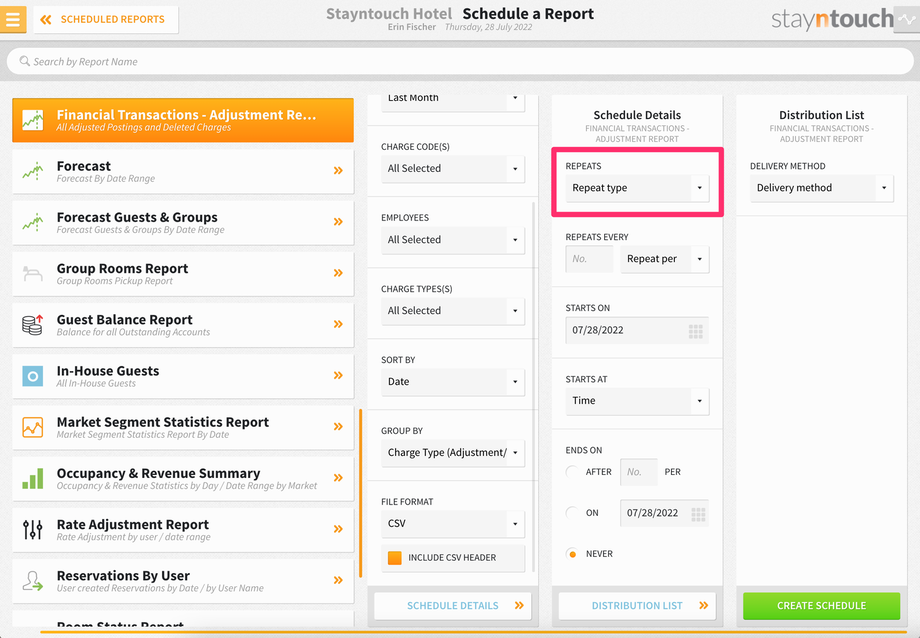Viewport: 920px width, 638px height.
Task: Click the Market Segment Statistics chart icon
Action: coord(33,427)
